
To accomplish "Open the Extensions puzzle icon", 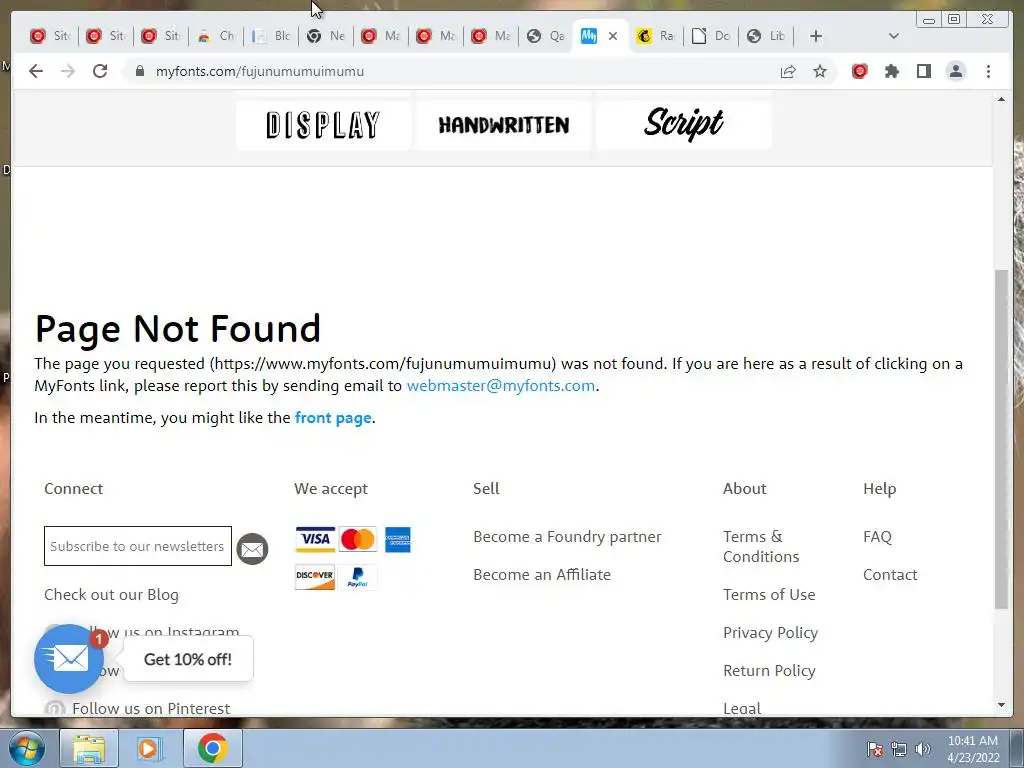I will [x=891, y=71].
